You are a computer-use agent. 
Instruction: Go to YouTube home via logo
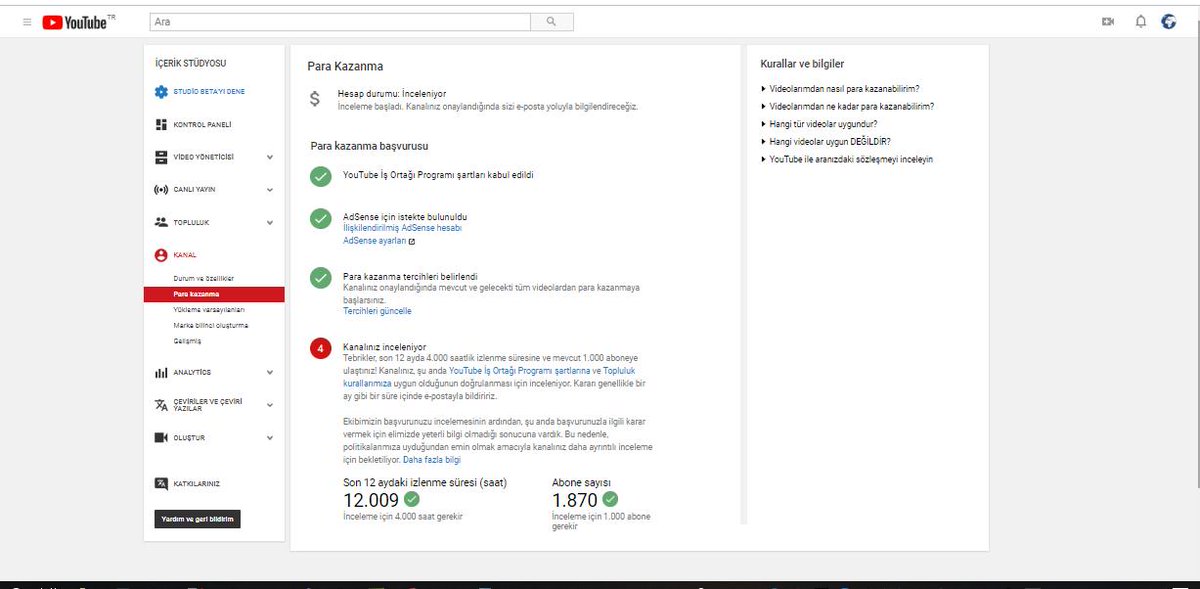coord(78,22)
